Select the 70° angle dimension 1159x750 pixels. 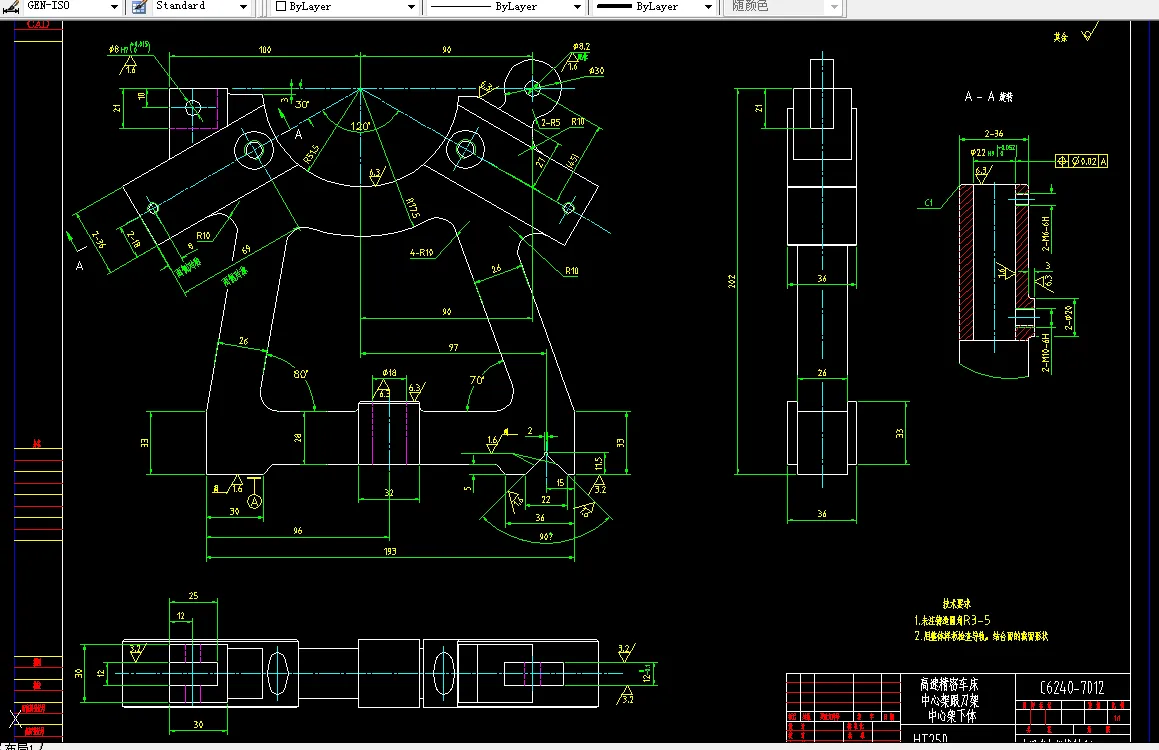coord(477,380)
